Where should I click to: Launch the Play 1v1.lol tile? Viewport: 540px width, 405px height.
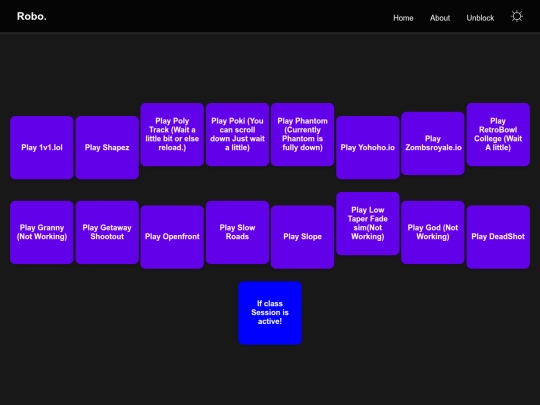pos(42,147)
